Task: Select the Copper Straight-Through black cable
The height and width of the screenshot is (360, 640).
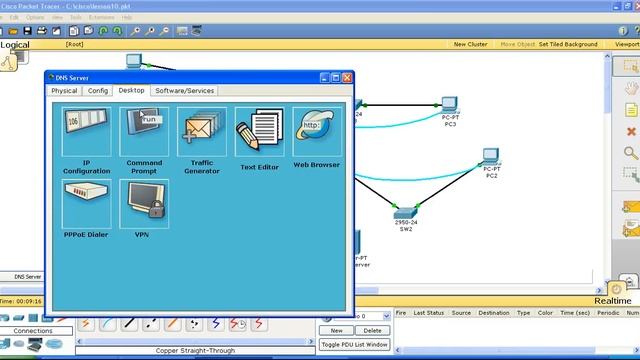Action: tap(129, 324)
